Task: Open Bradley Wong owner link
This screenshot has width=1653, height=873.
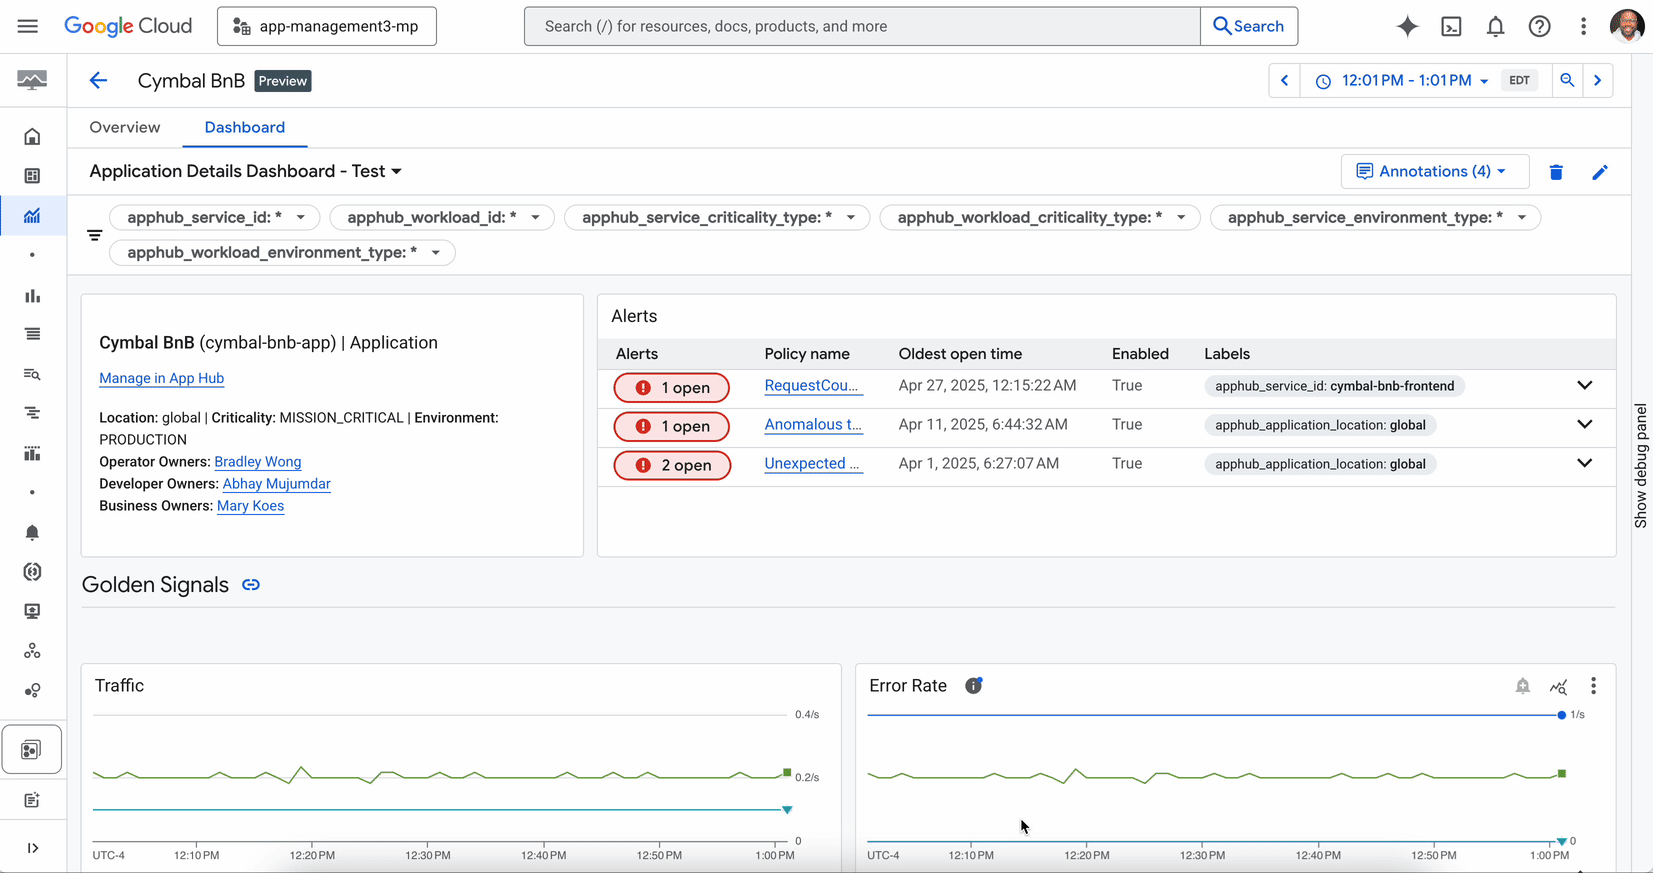Action: [258, 462]
